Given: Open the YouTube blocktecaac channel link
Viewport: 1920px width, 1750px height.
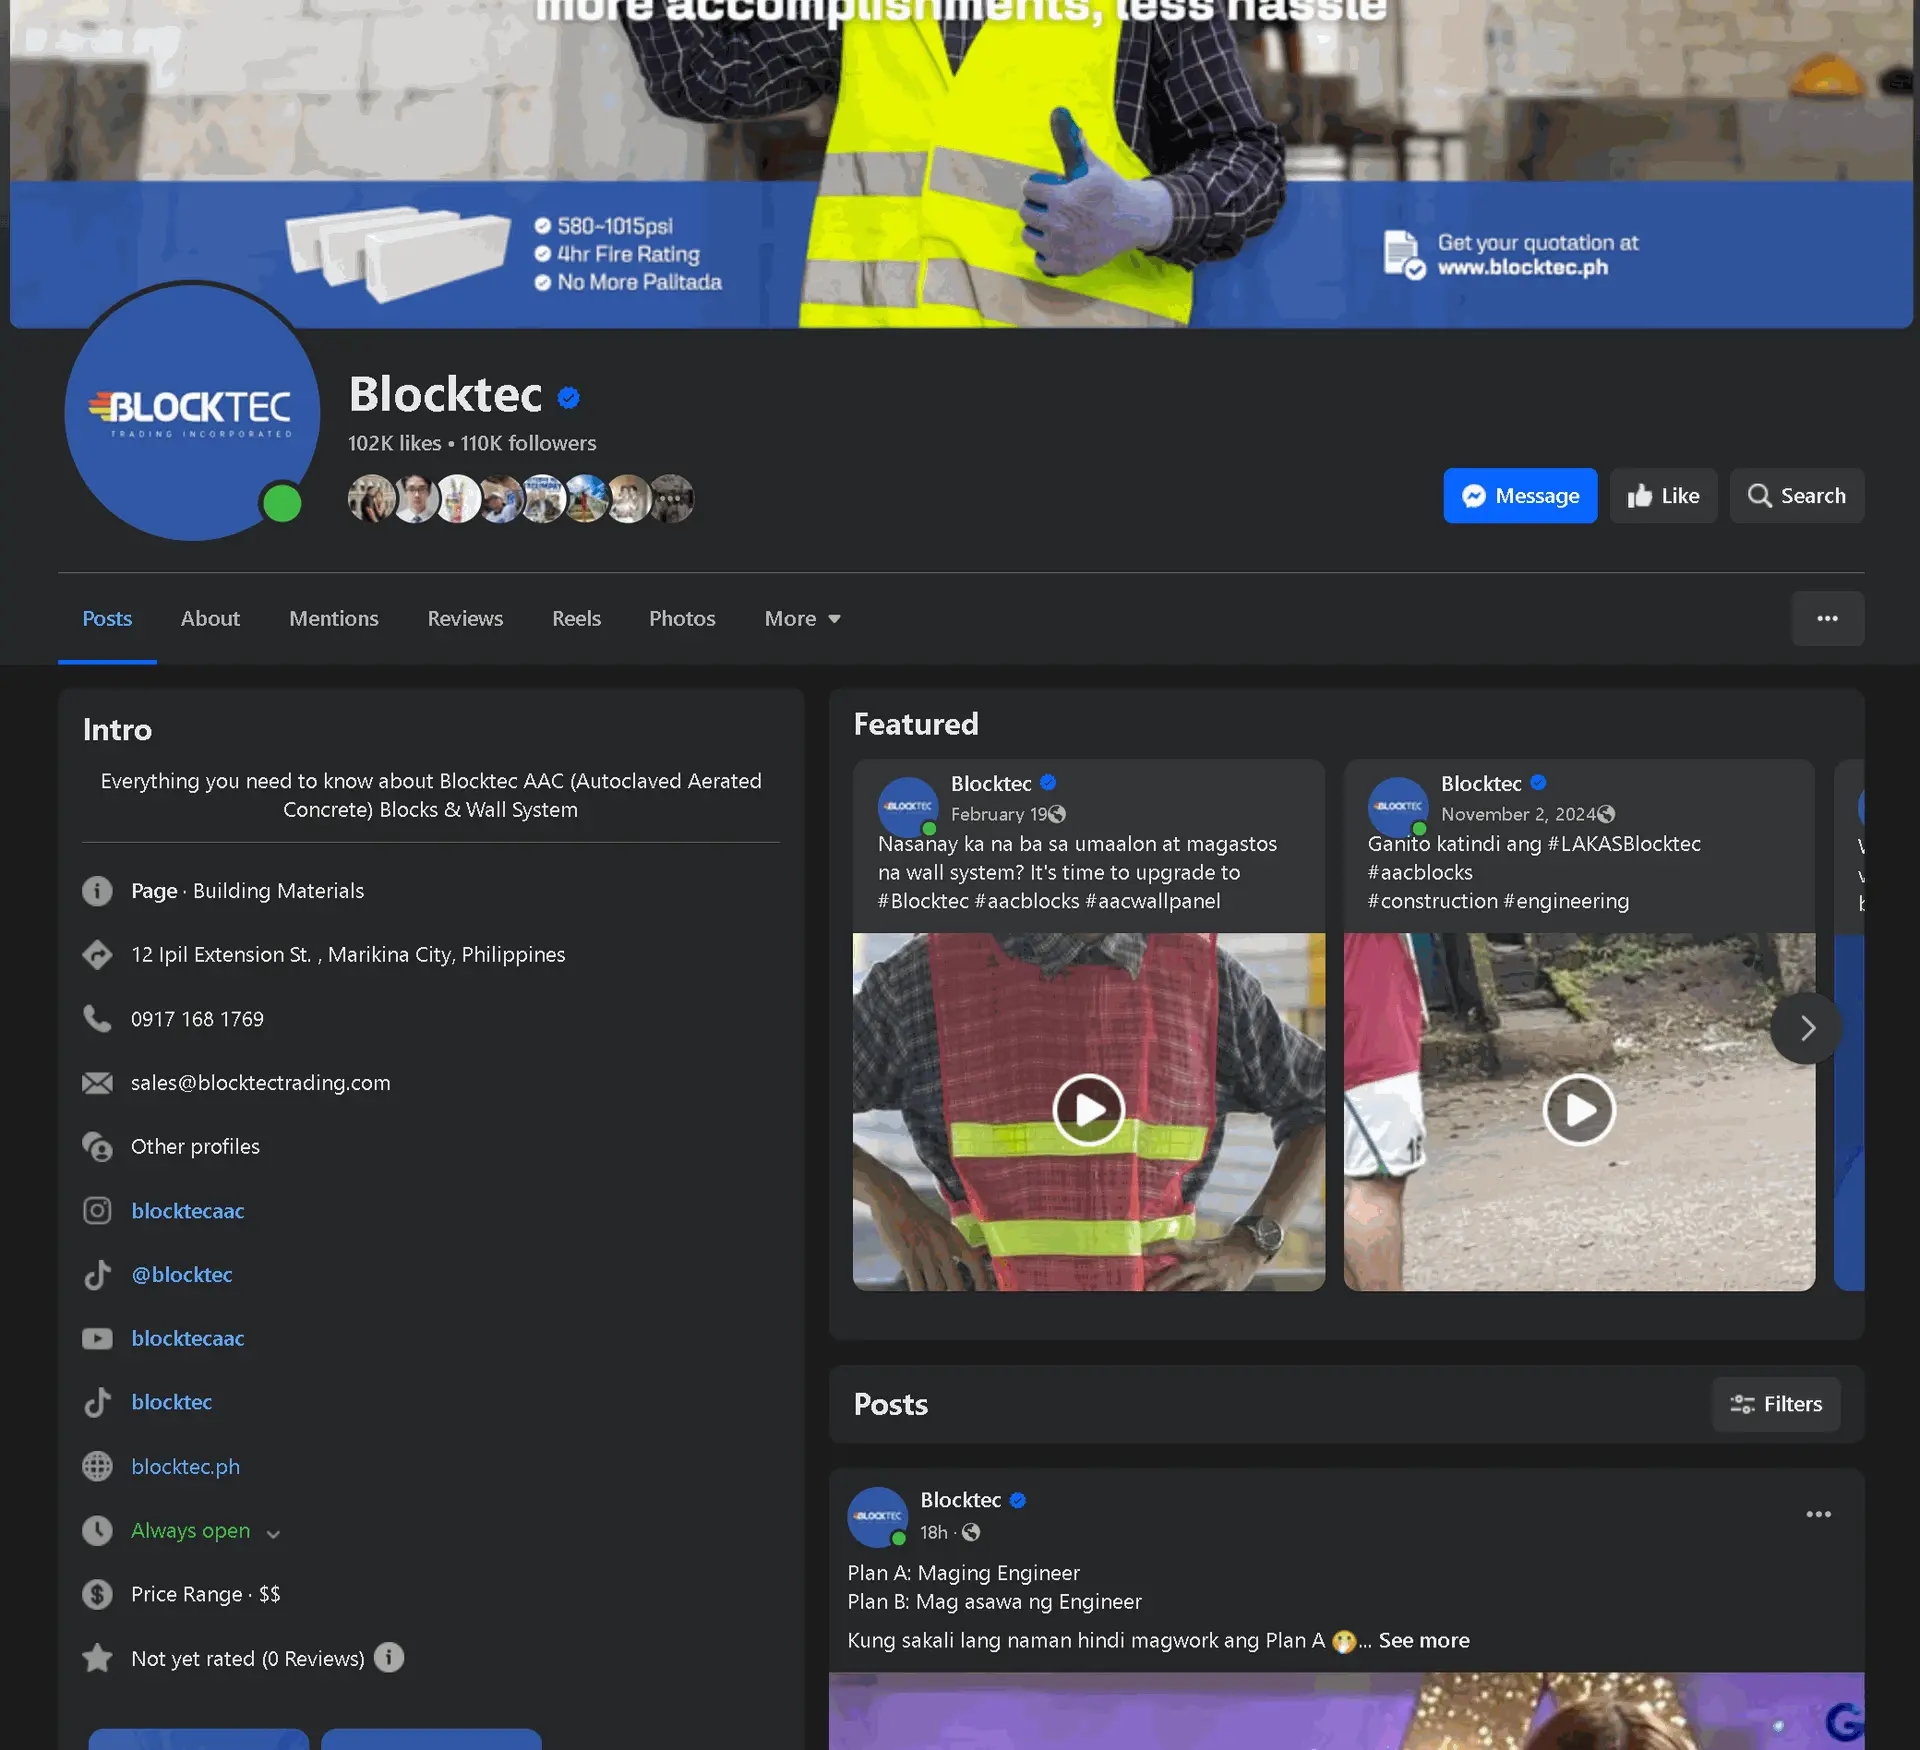Looking at the screenshot, I should coord(187,1339).
